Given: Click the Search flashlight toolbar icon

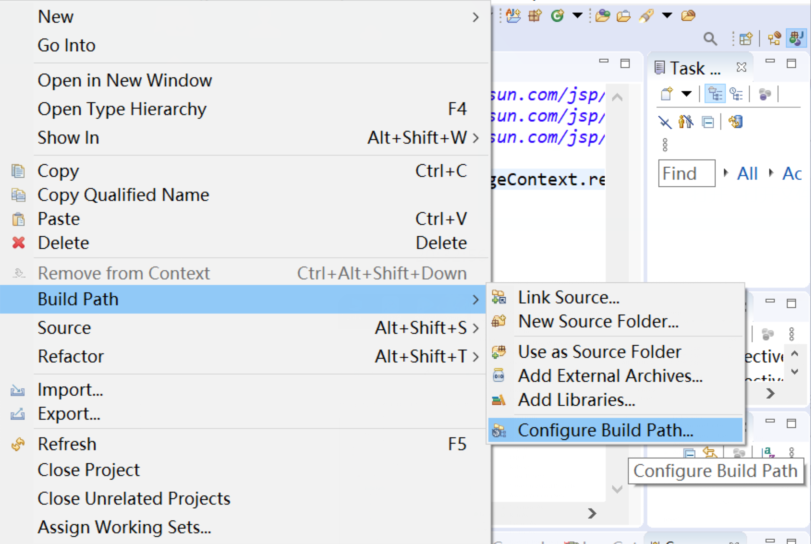Looking at the screenshot, I should pyautogui.click(x=646, y=16).
